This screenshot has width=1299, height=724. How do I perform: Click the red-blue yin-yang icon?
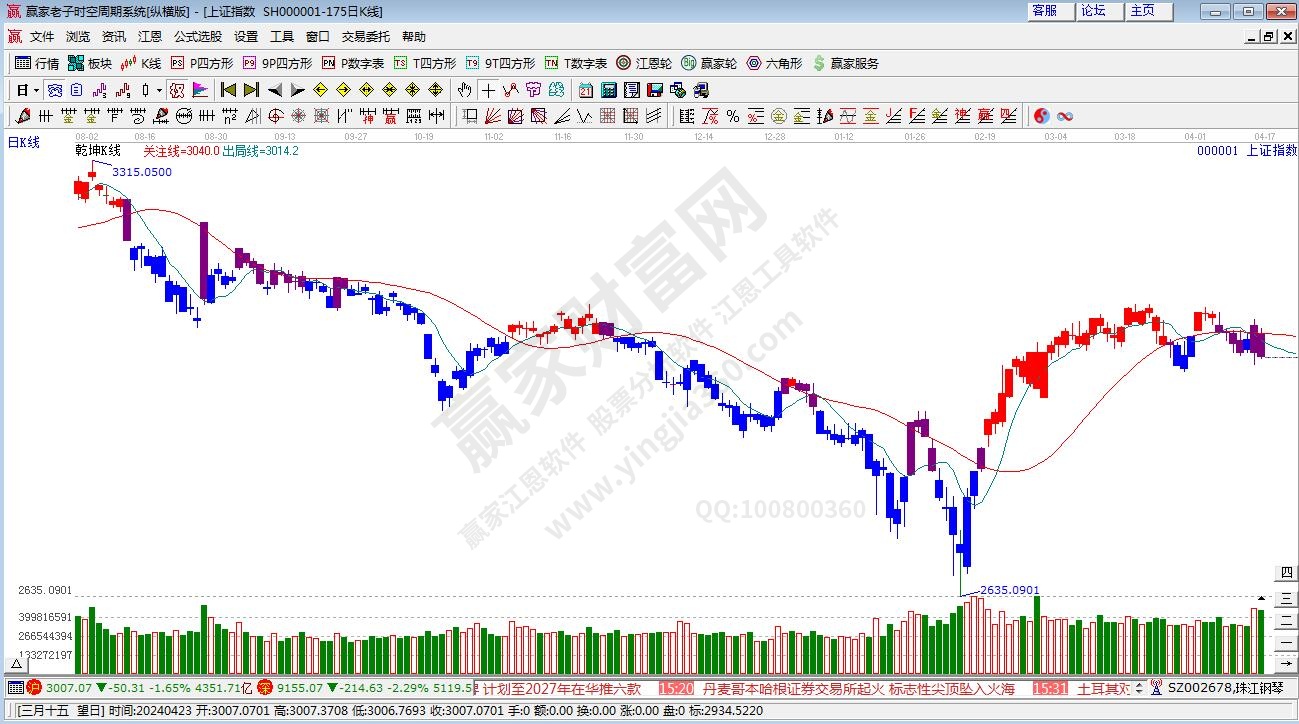[1041, 116]
